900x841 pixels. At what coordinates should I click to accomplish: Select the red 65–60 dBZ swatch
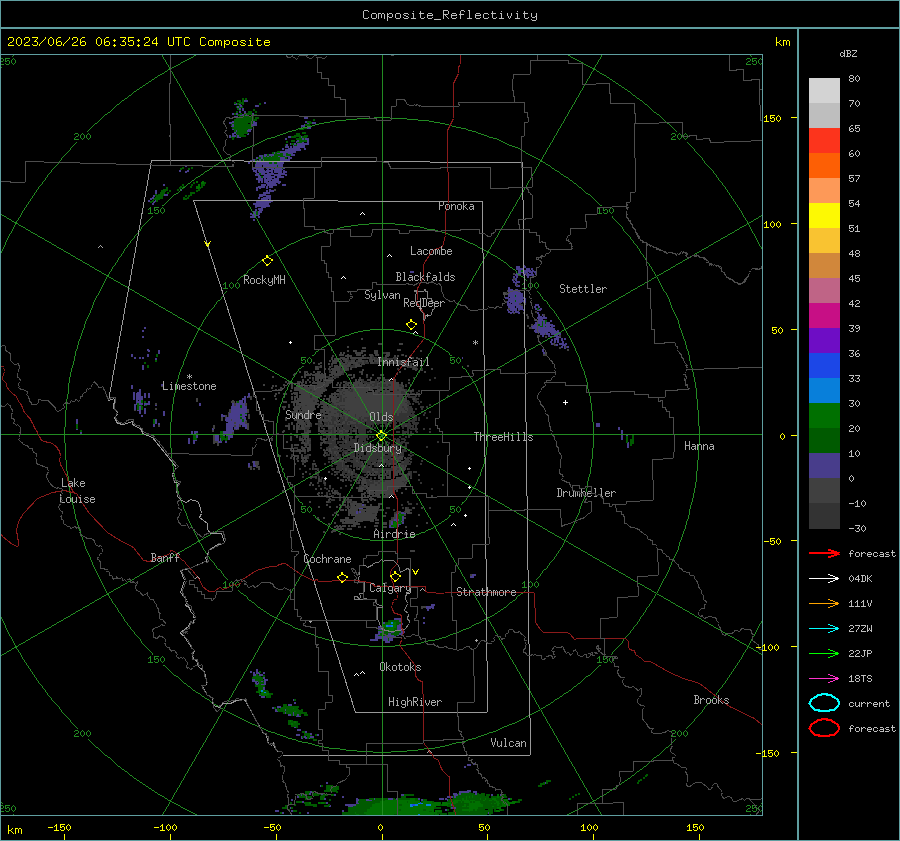point(824,141)
